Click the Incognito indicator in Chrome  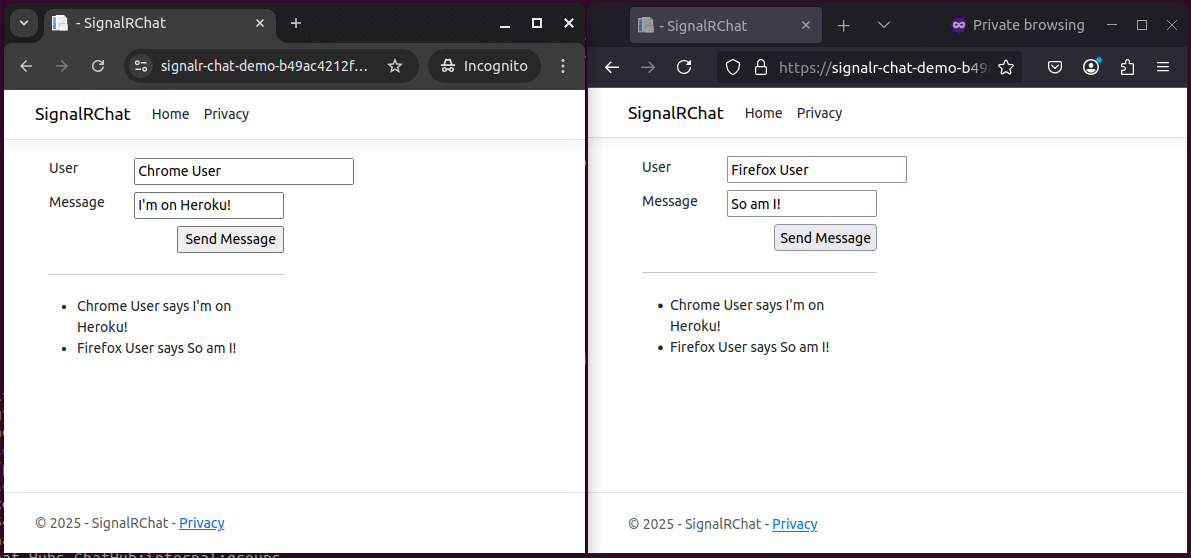tap(485, 66)
